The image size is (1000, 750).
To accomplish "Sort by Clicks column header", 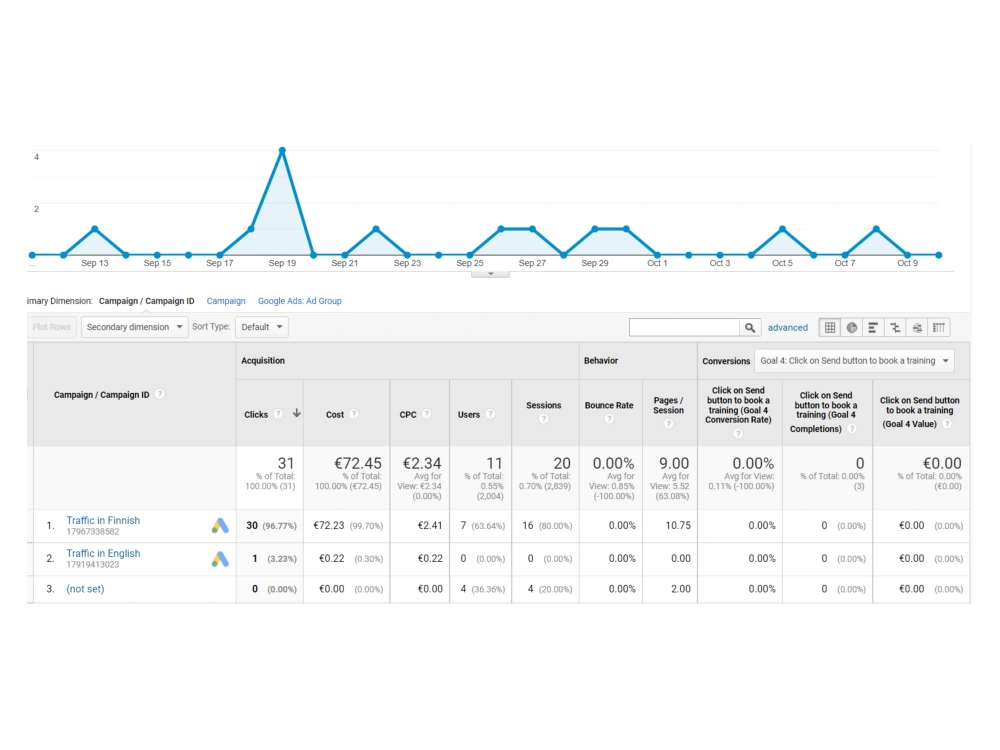I will (x=256, y=415).
